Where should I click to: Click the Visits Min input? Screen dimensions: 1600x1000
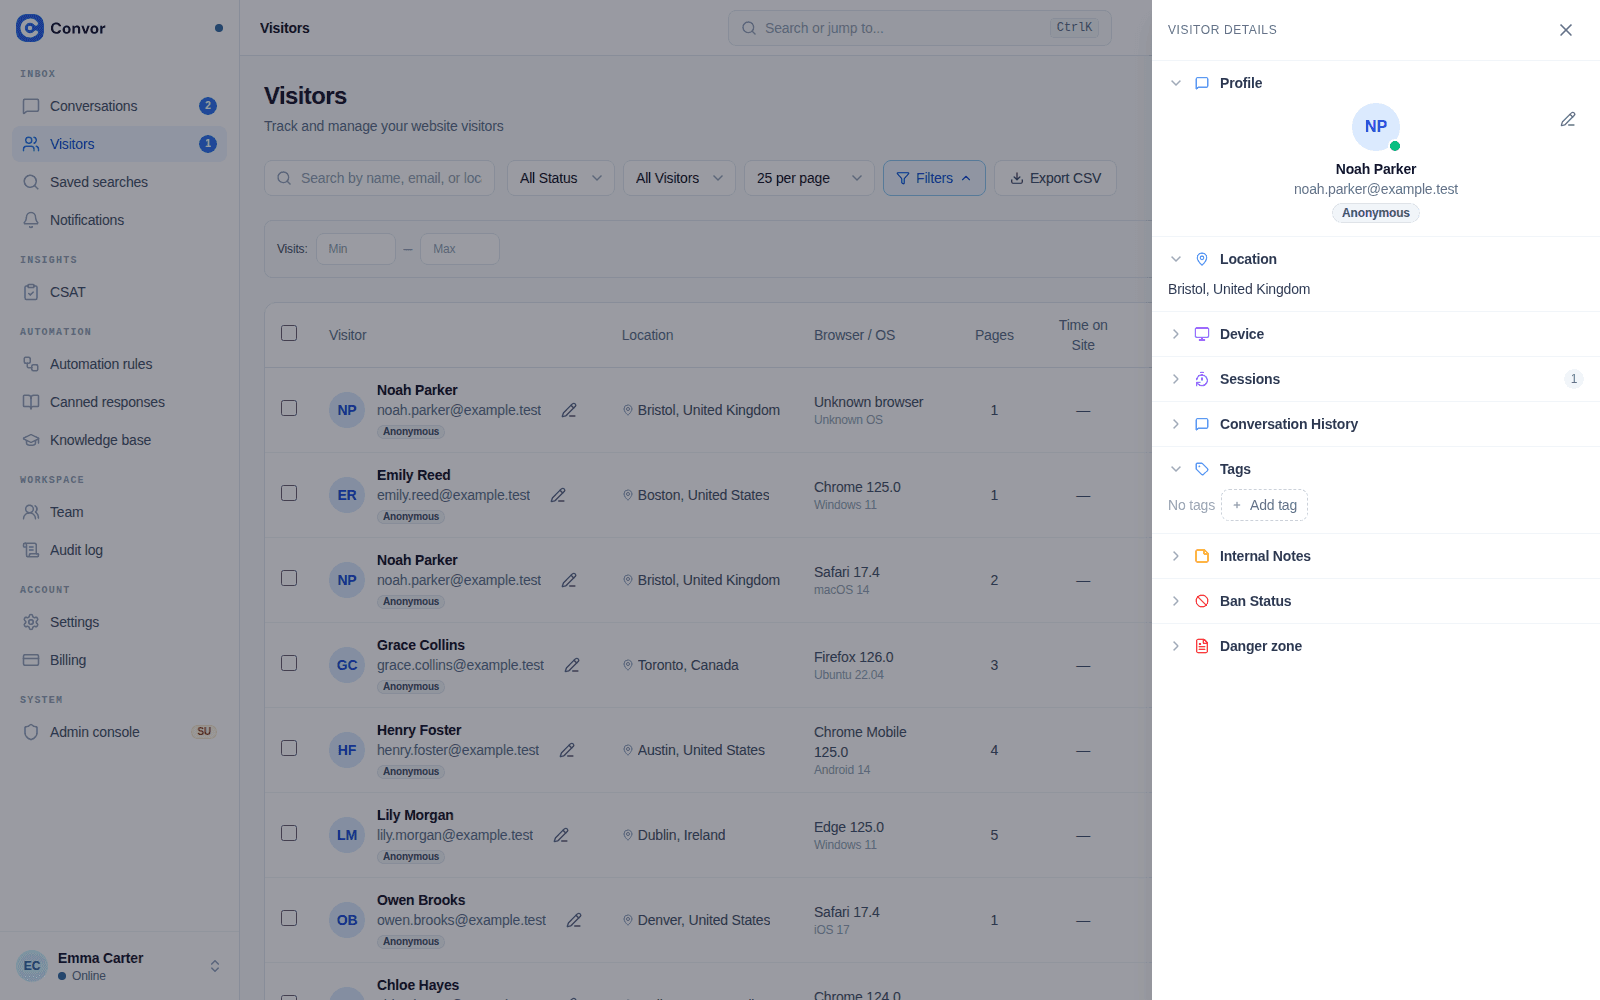(x=356, y=249)
